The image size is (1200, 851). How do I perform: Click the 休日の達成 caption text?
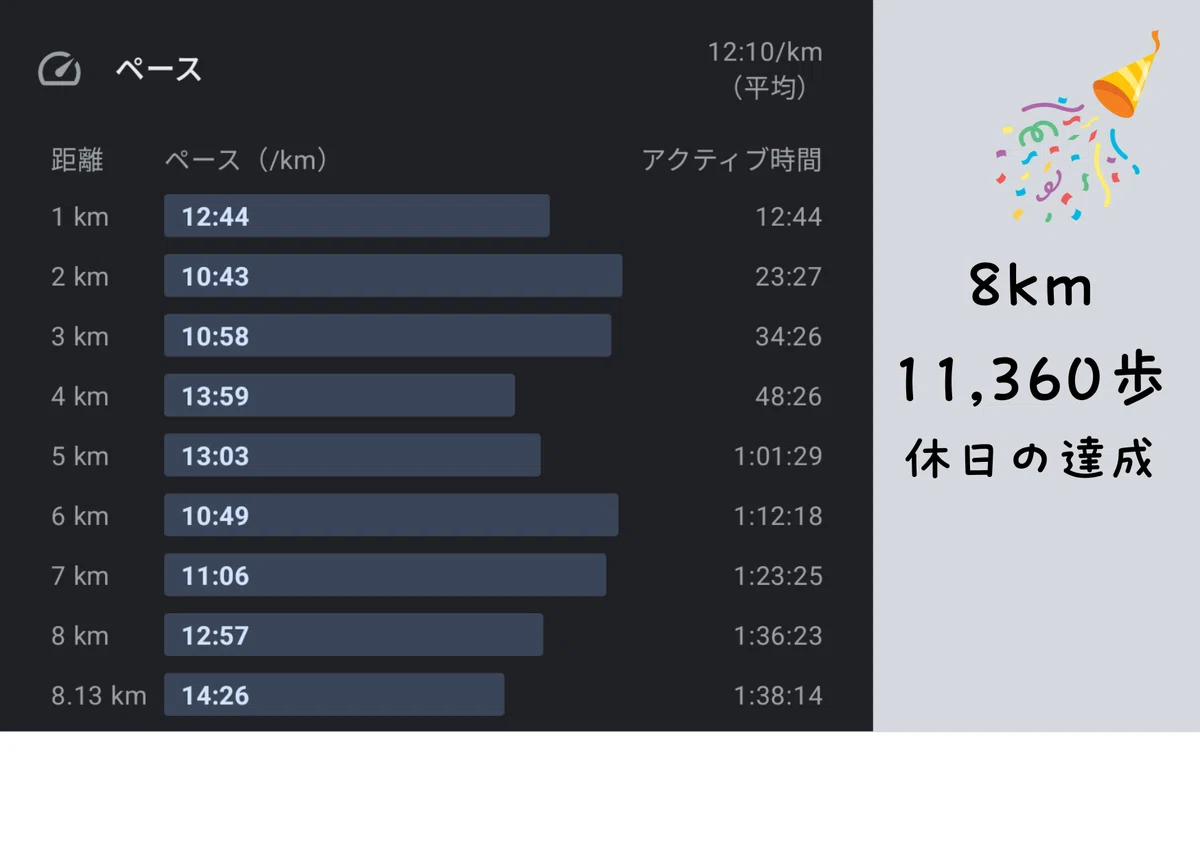(x=1030, y=461)
